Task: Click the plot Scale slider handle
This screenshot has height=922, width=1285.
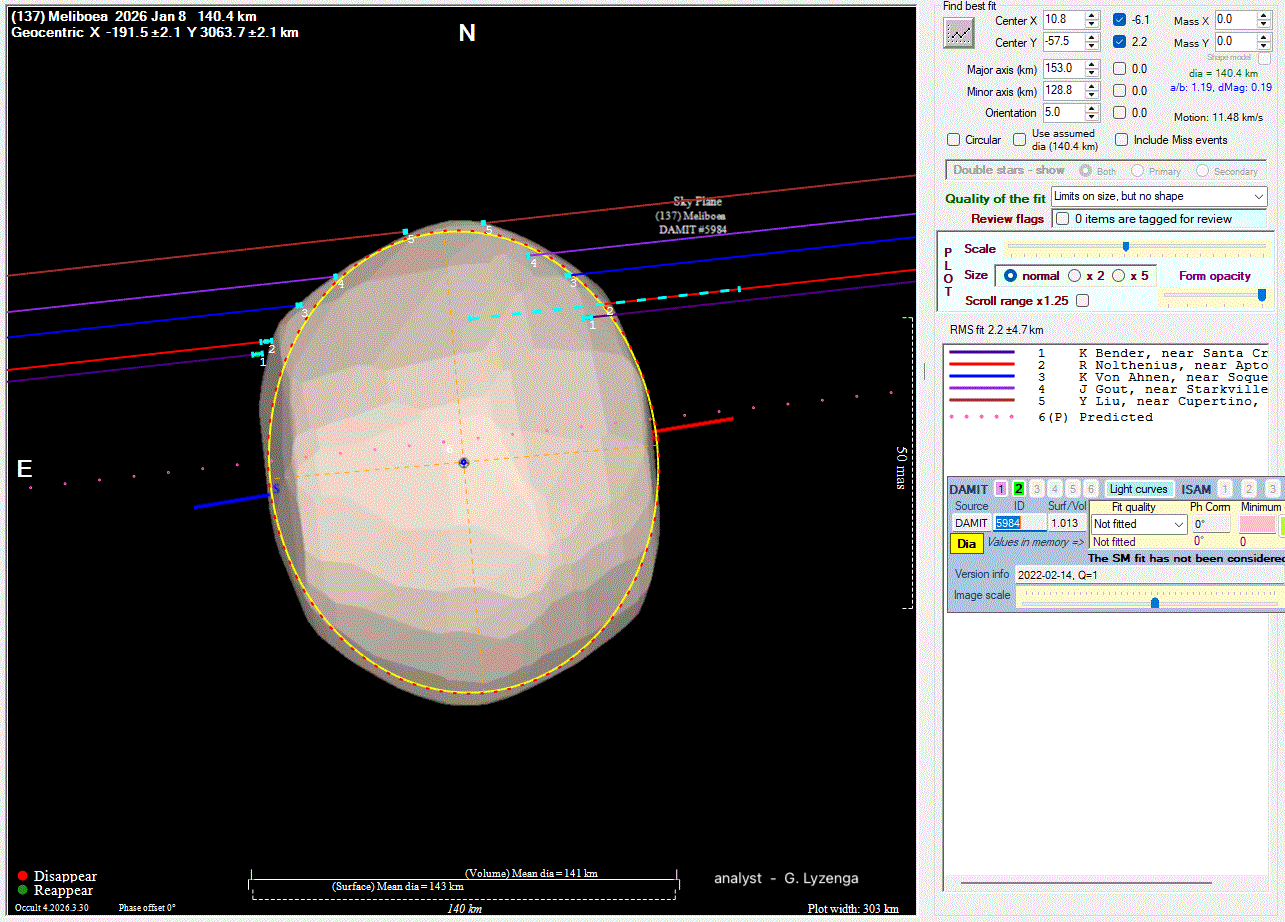Action: click(x=1126, y=247)
